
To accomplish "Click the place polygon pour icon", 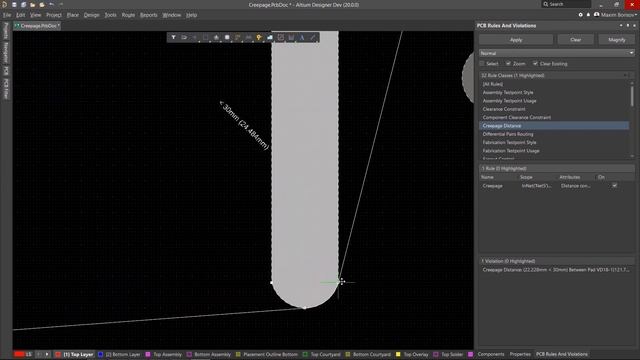I will (x=270, y=38).
